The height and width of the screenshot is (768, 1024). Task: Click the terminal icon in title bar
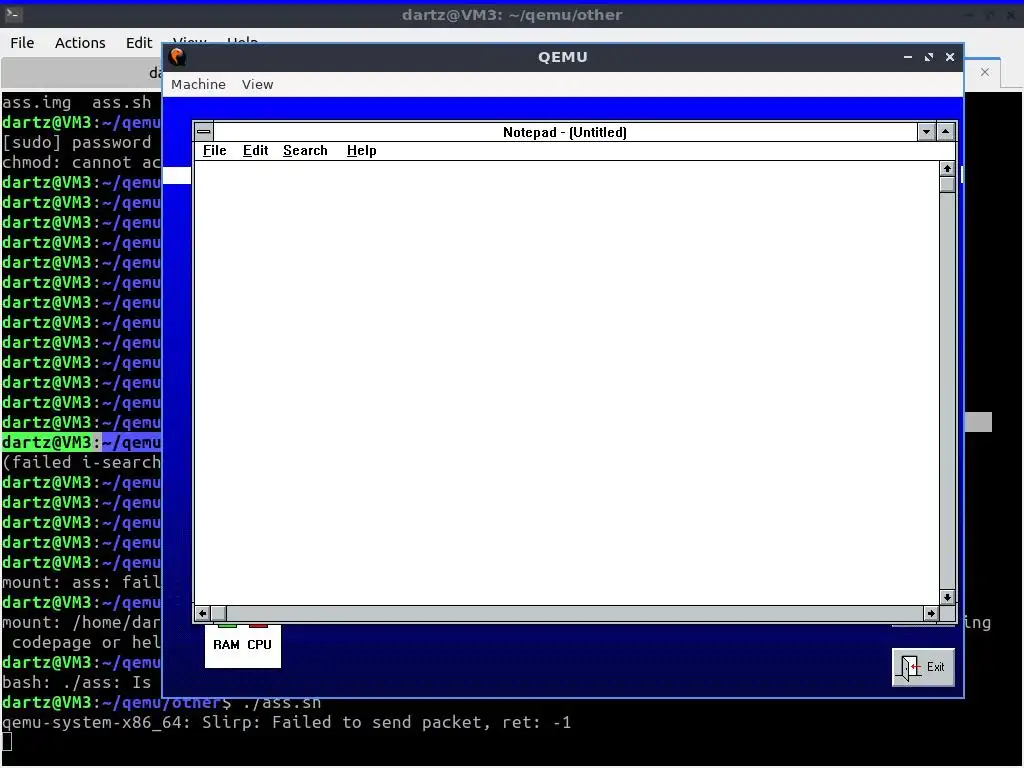[x=14, y=14]
